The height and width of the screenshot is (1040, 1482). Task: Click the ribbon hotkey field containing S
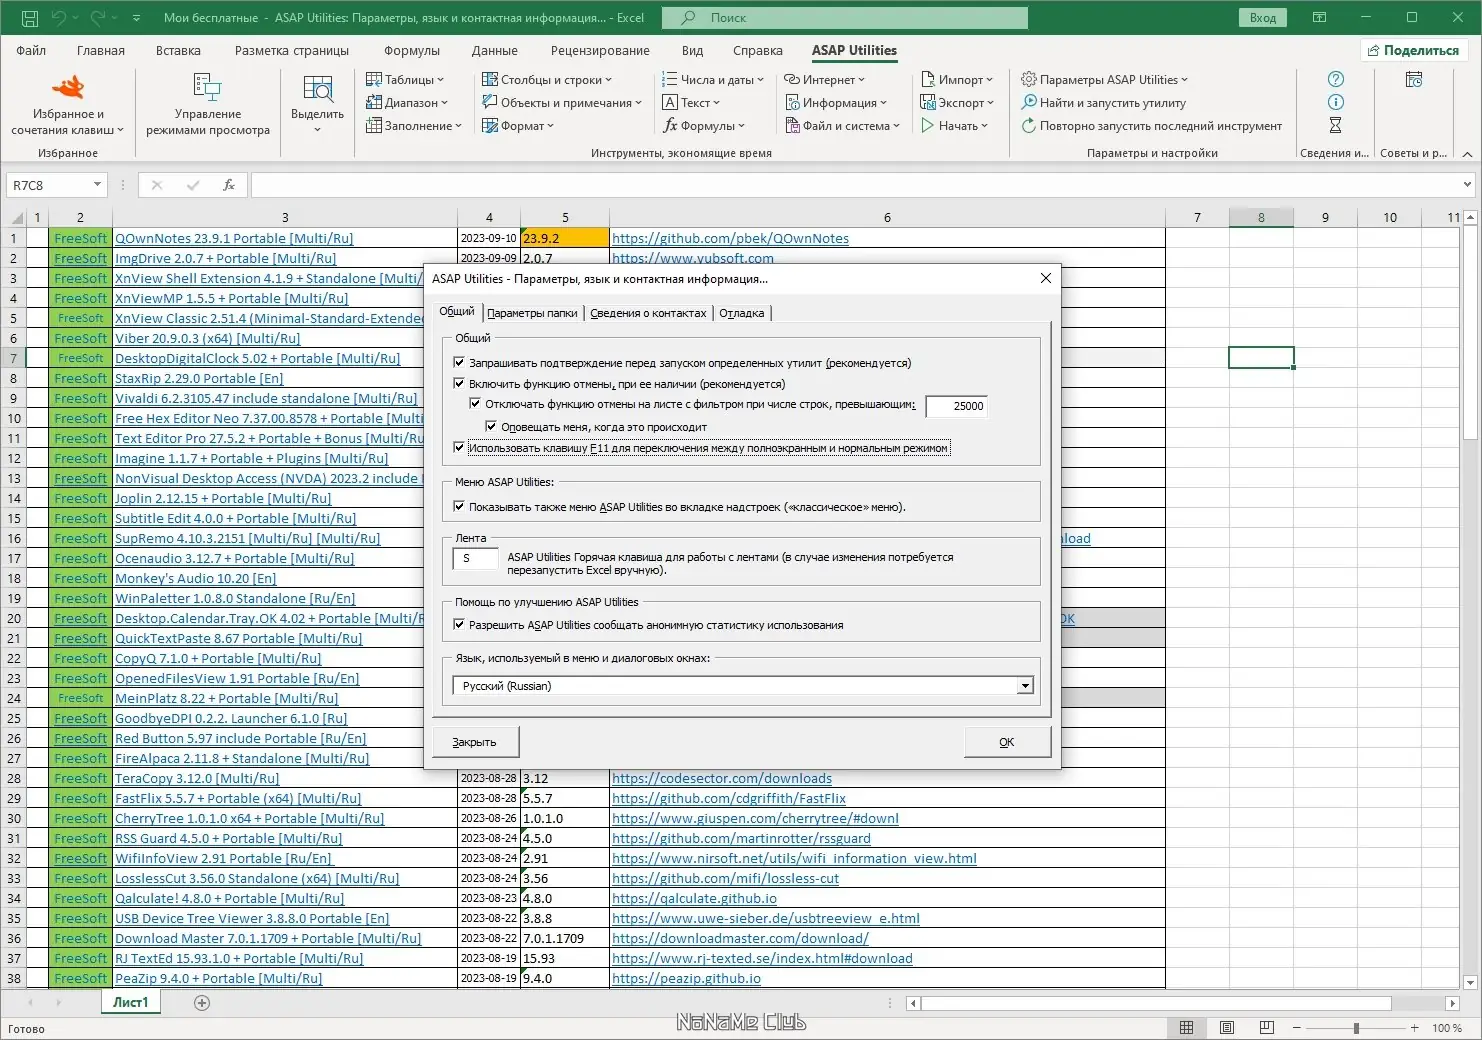(x=475, y=558)
